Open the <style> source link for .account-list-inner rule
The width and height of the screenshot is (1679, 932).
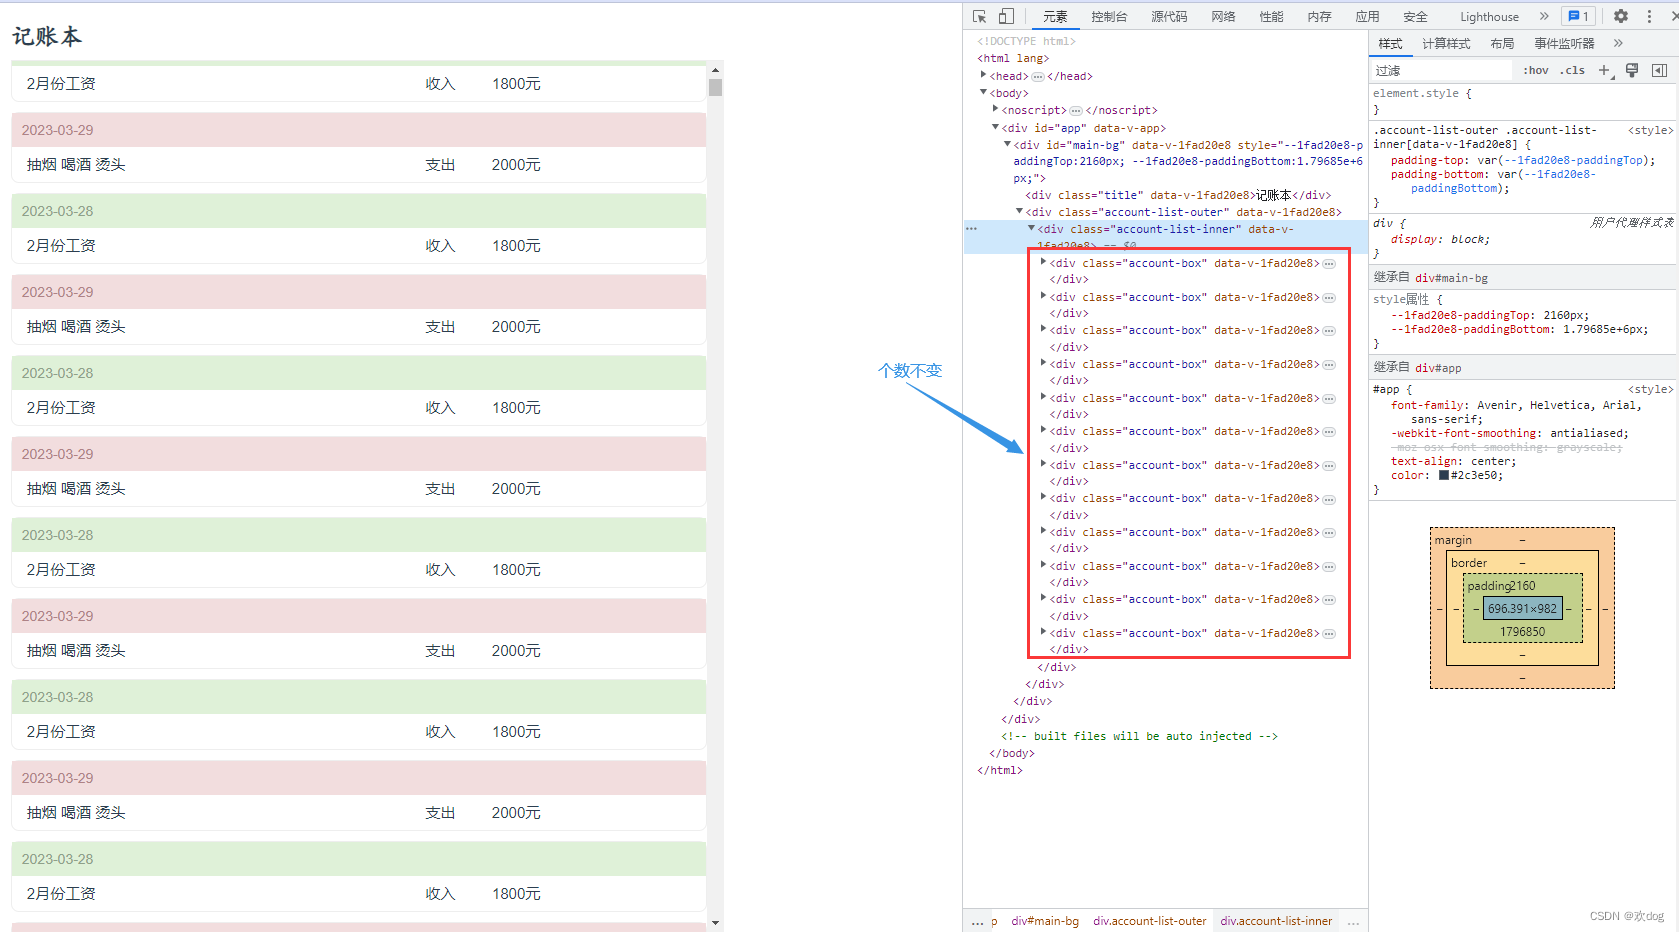pos(1650,130)
